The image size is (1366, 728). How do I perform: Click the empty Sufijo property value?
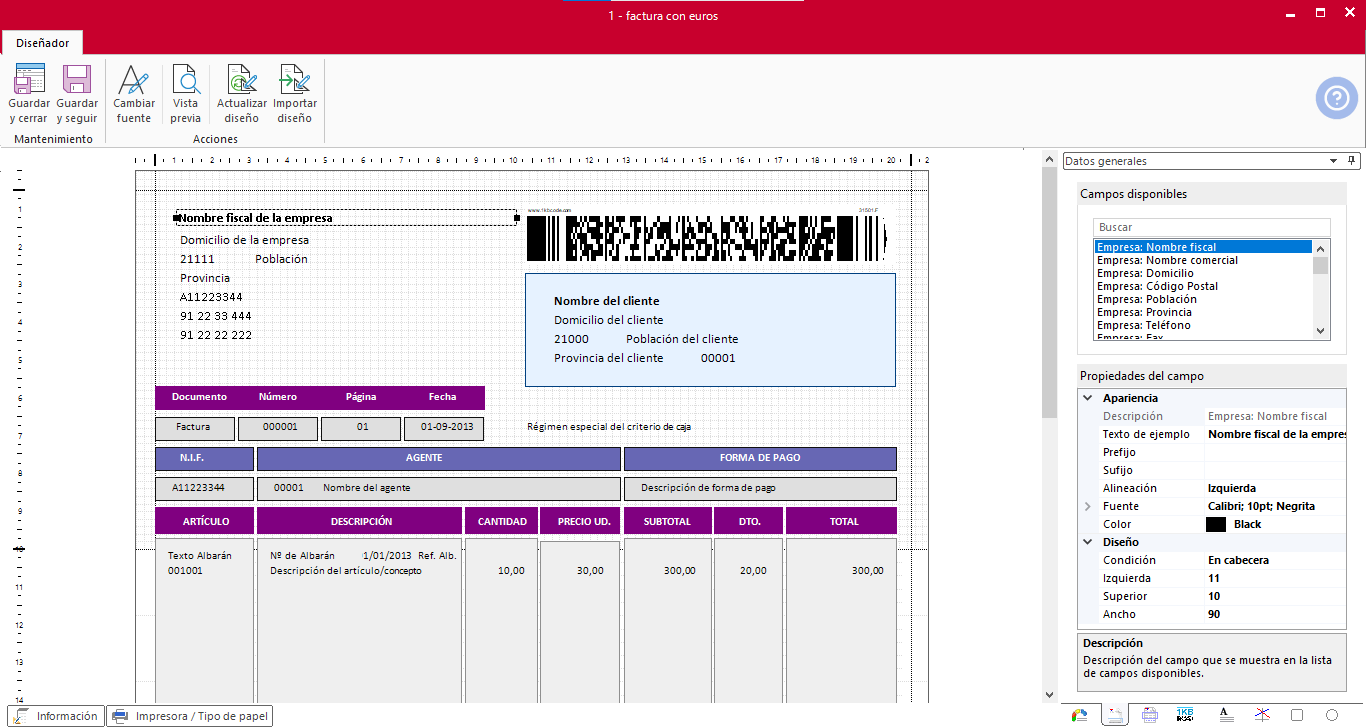1275,470
